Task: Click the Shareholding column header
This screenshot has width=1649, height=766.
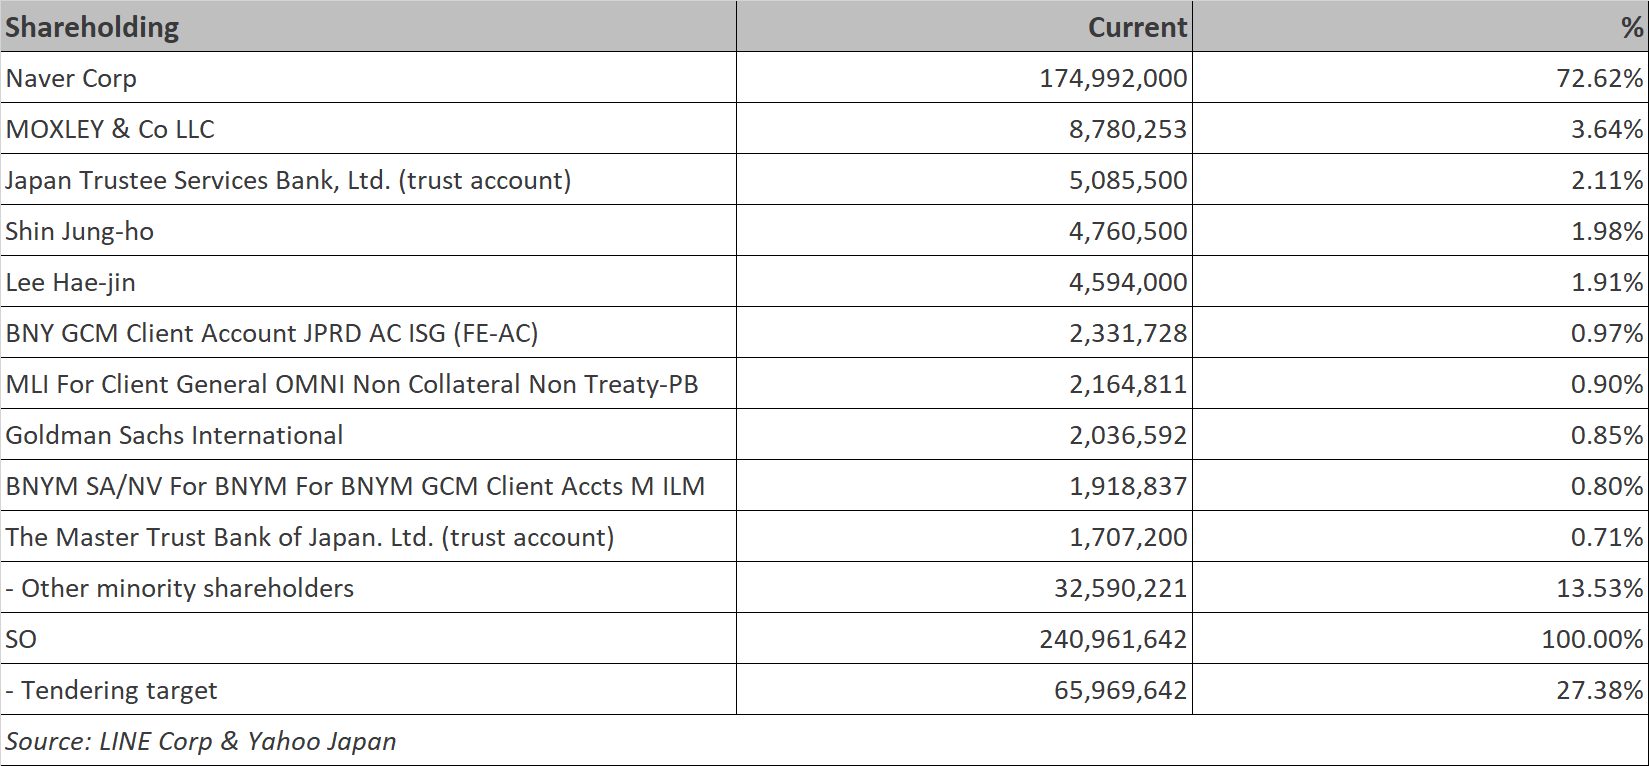Action: click(x=92, y=27)
